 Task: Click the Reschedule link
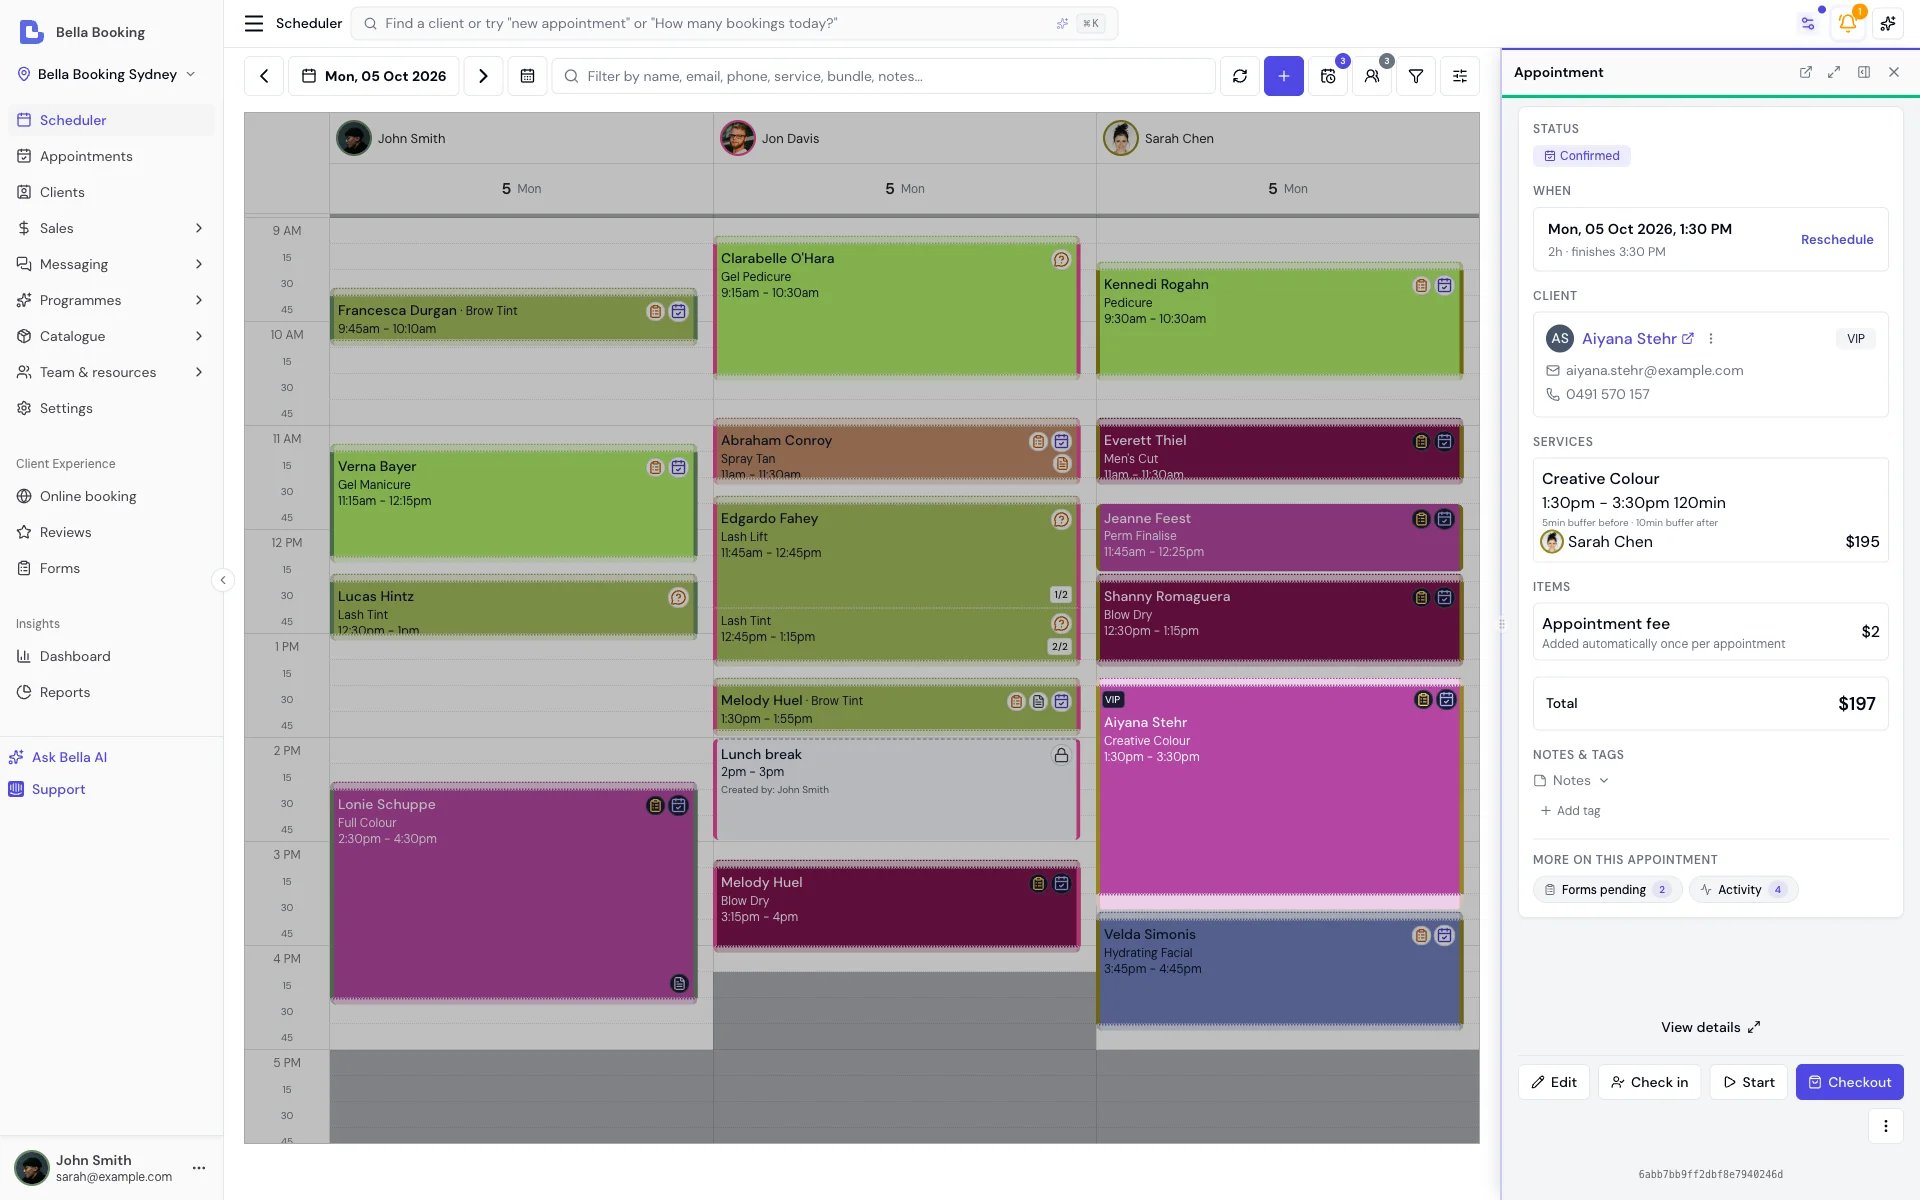[1837, 240]
